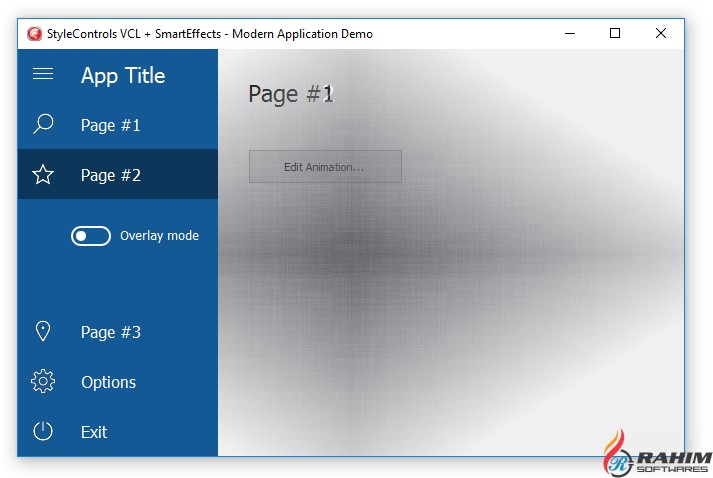The image size is (713, 478).
Task: Click the magnifier icon beside Page #1
Action: tap(43, 125)
